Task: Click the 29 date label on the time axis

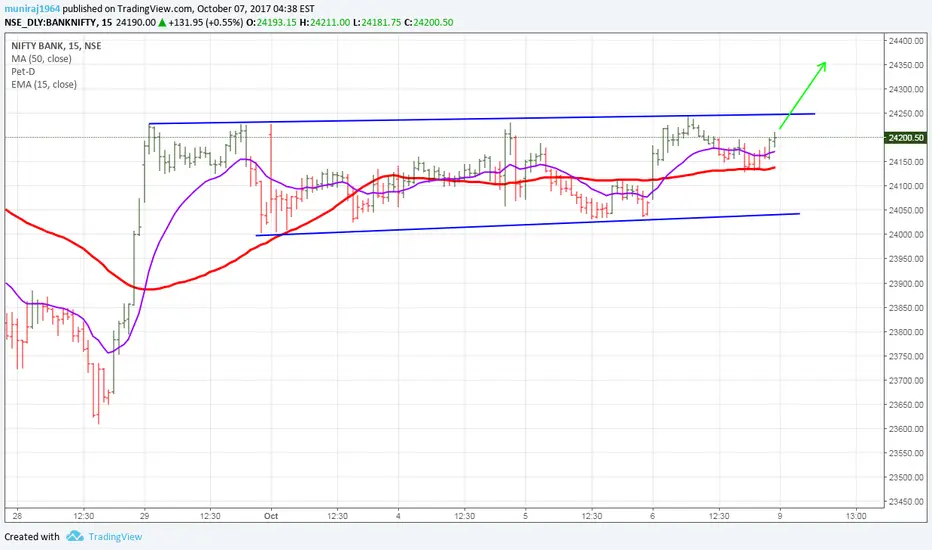Action: tap(144, 516)
